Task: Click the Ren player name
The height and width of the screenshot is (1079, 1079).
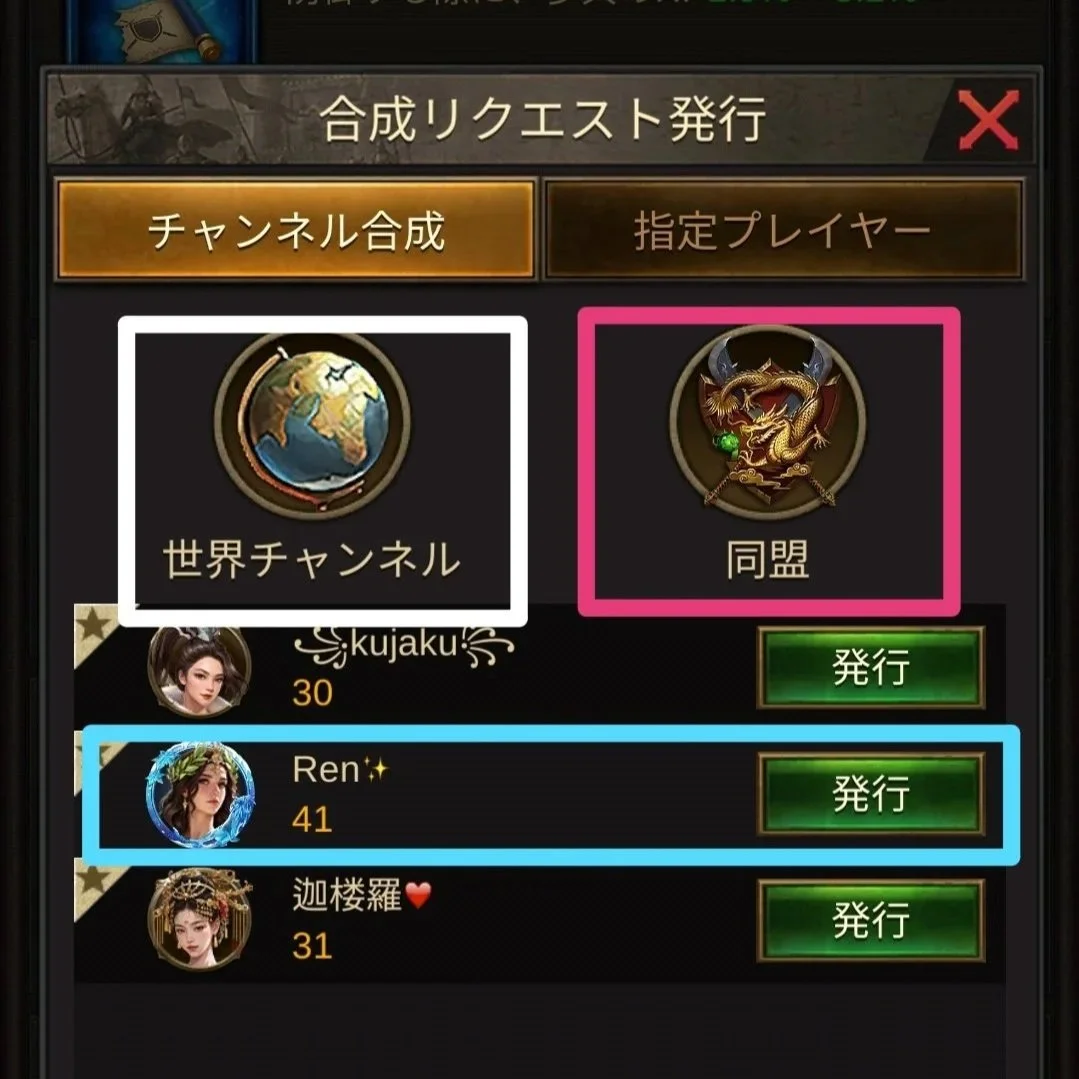Action: click(x=341, y=769)
